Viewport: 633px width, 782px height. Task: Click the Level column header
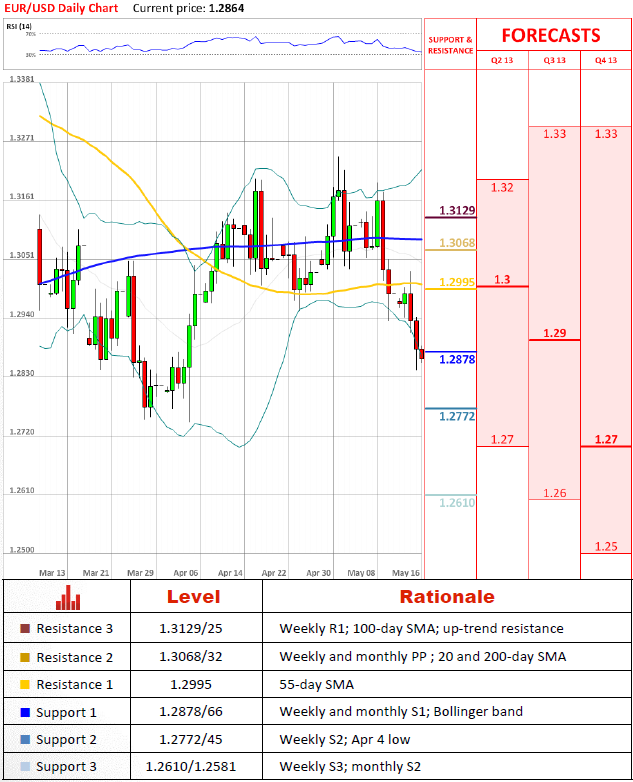click(x=194, y=597)
